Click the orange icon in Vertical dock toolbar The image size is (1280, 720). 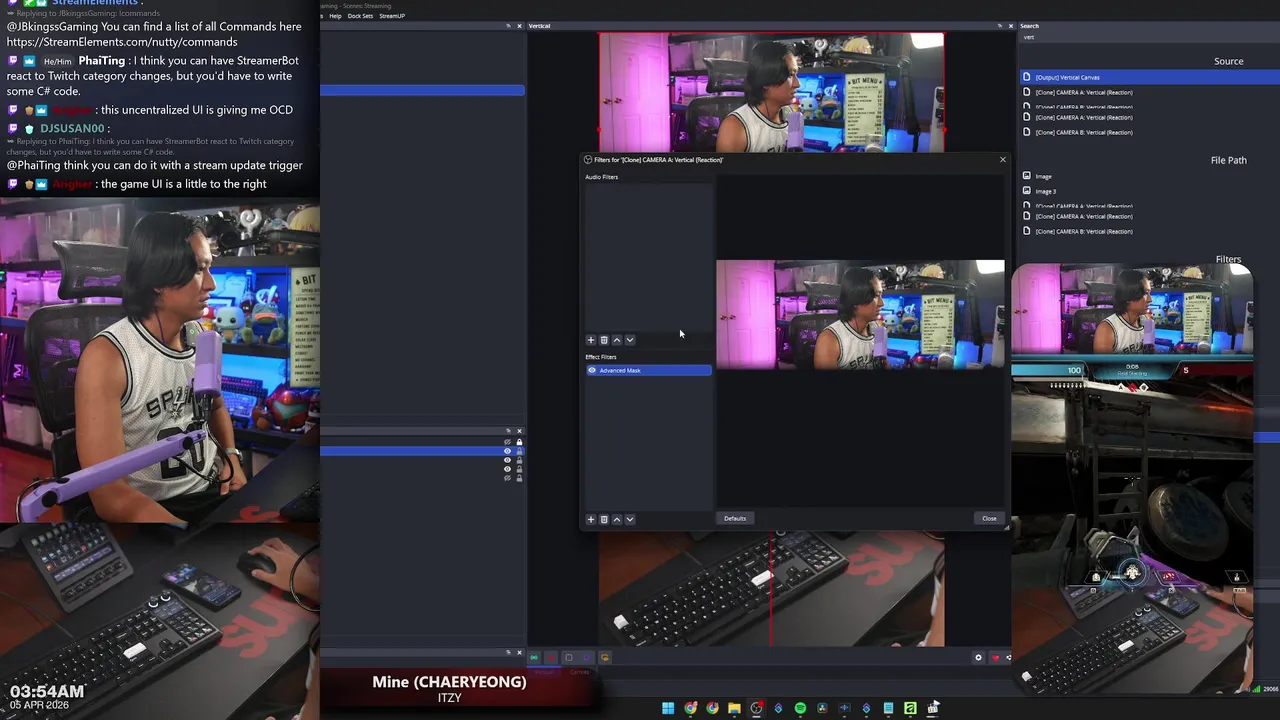coord(604,657)
